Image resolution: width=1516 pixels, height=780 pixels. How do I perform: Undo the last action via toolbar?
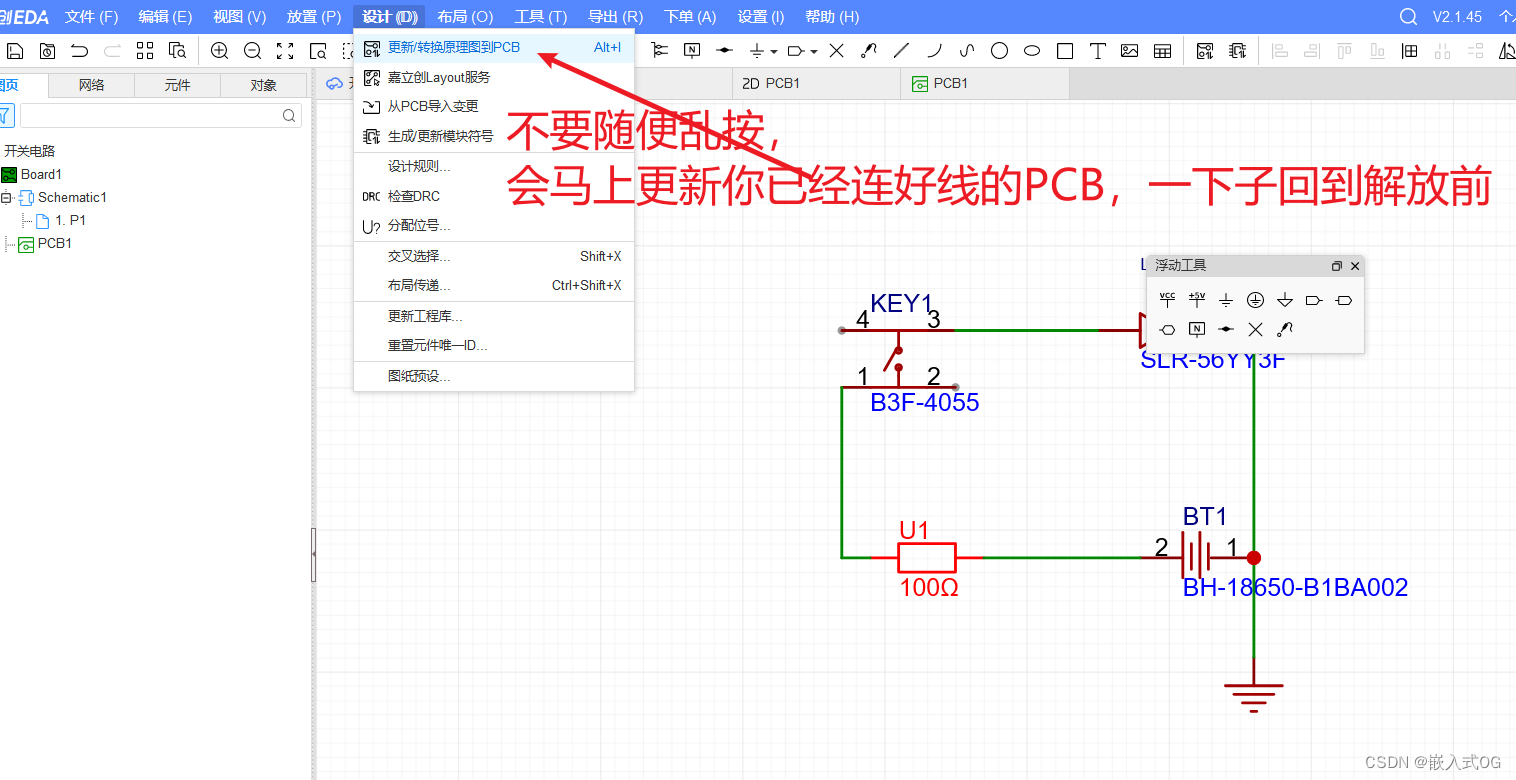click(79, 51)
